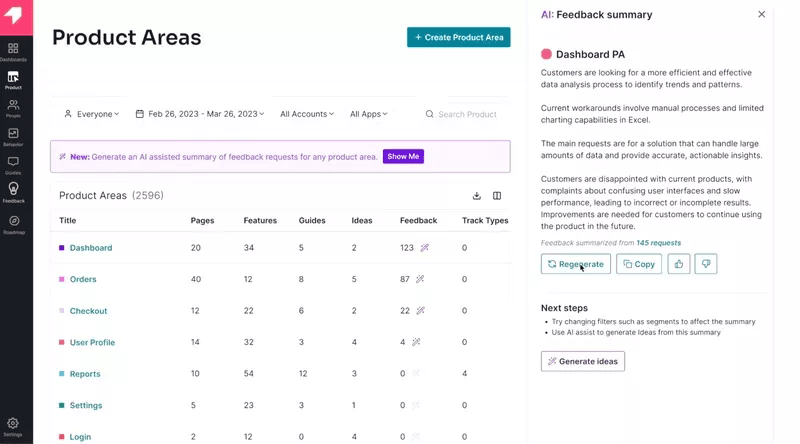Give thumbs up to the summary
This screenshot has height=444, width=800.
679,264
